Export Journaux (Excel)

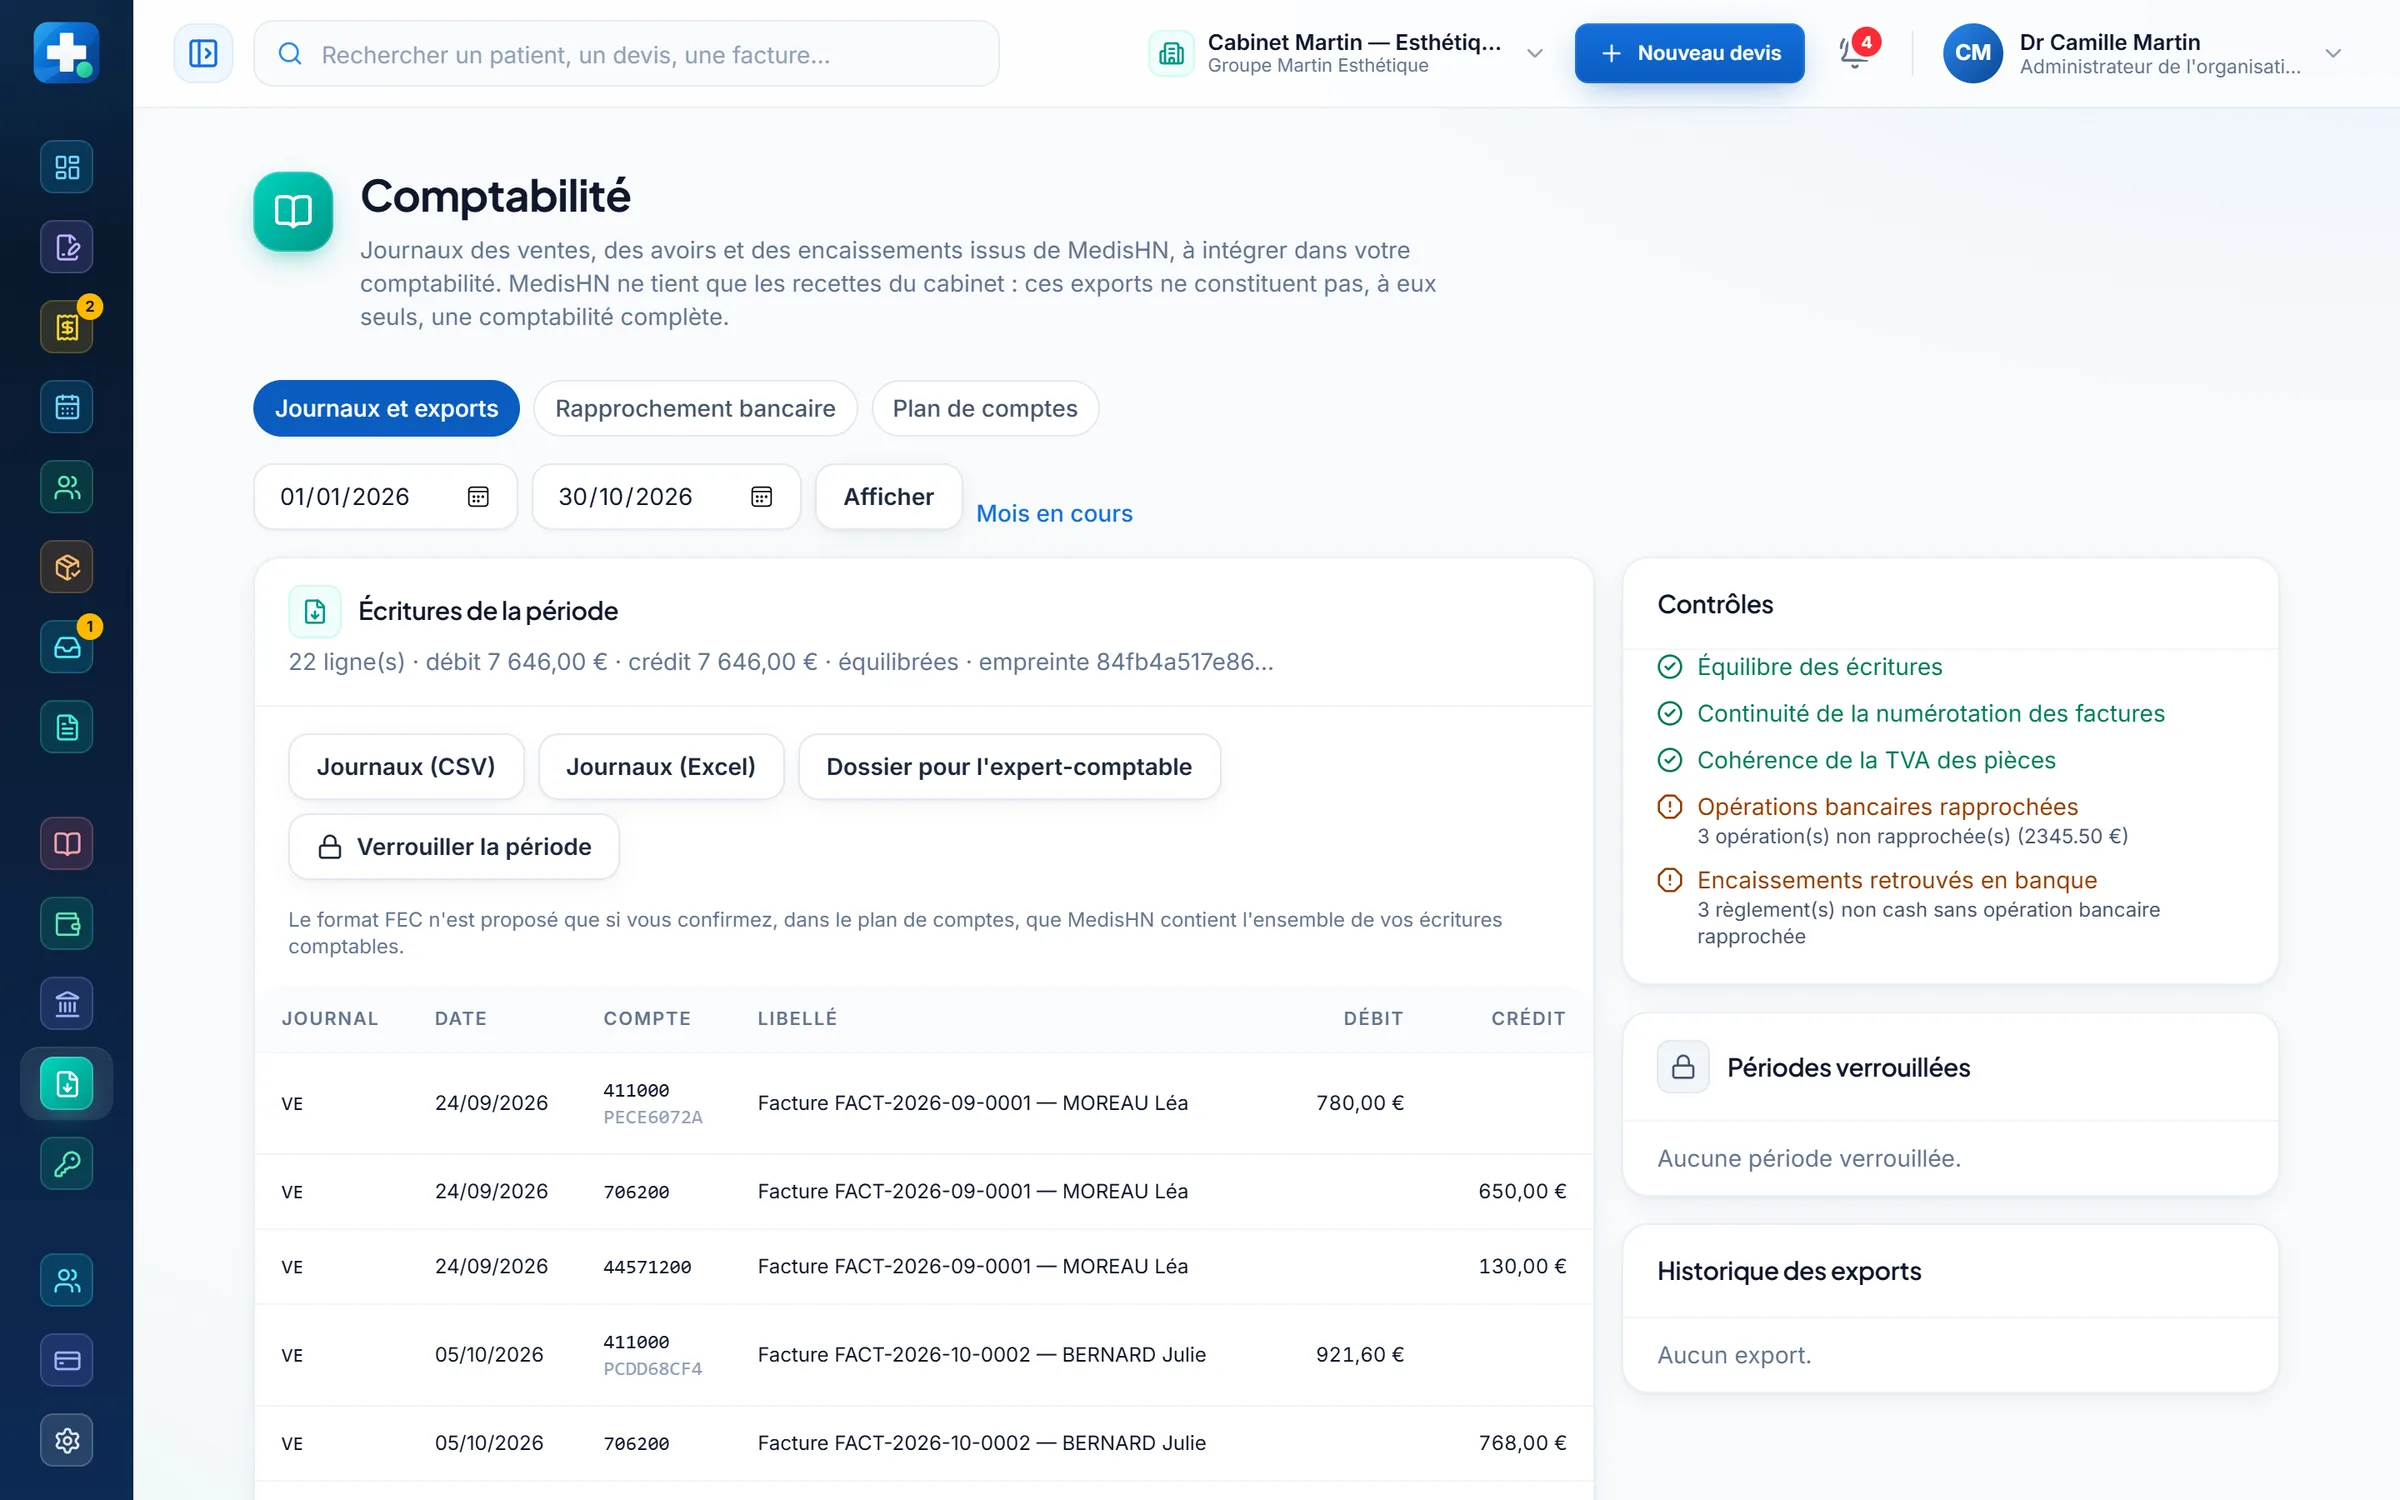661,767
